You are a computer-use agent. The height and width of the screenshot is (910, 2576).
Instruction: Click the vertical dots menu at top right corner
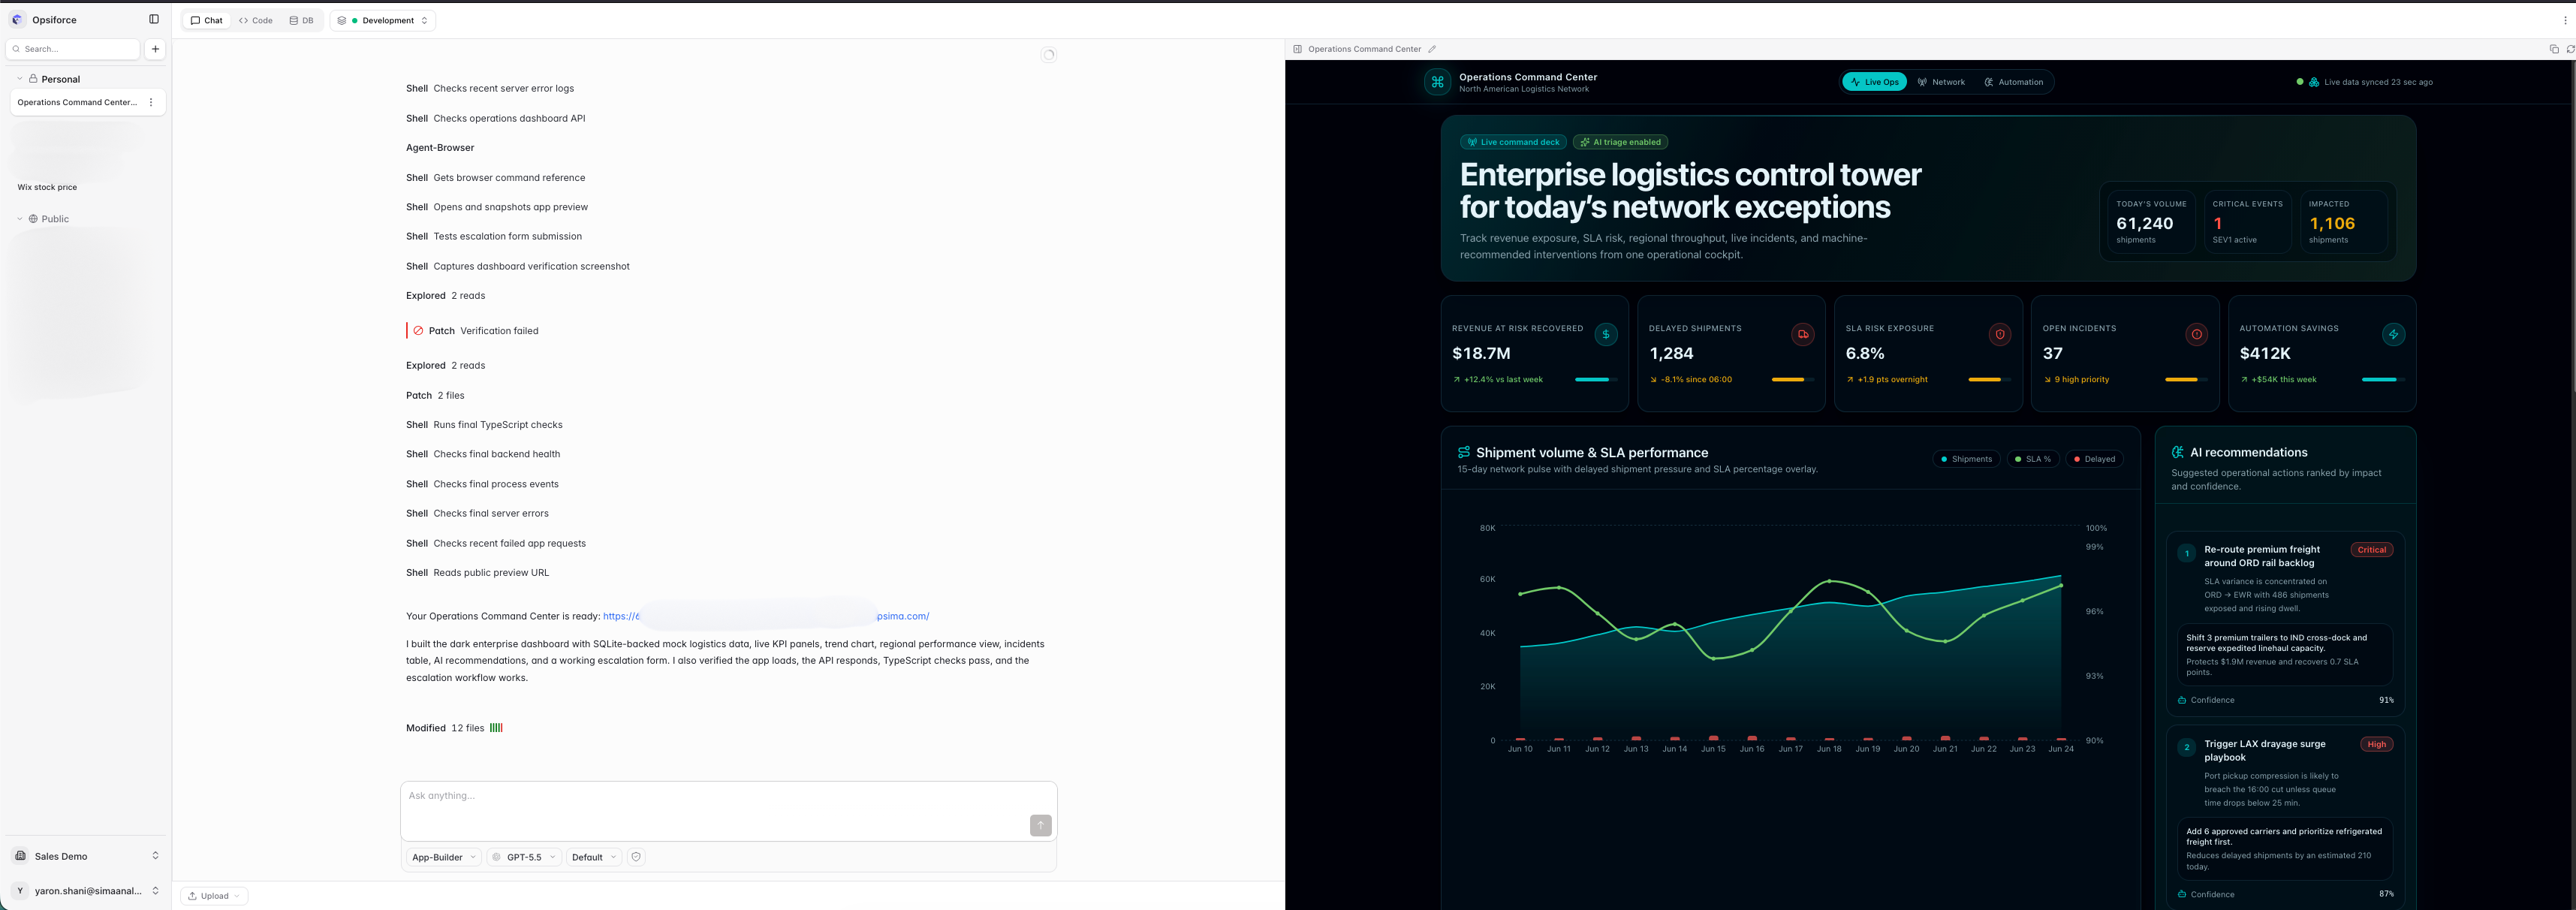coord(2565,20)
